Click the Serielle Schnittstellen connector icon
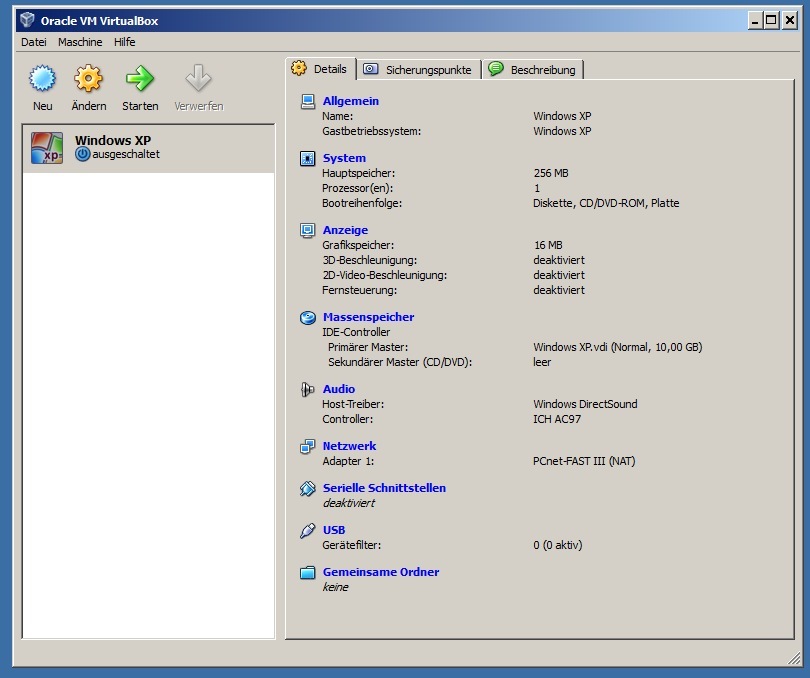The image size is (810, 678). point(307,488)
